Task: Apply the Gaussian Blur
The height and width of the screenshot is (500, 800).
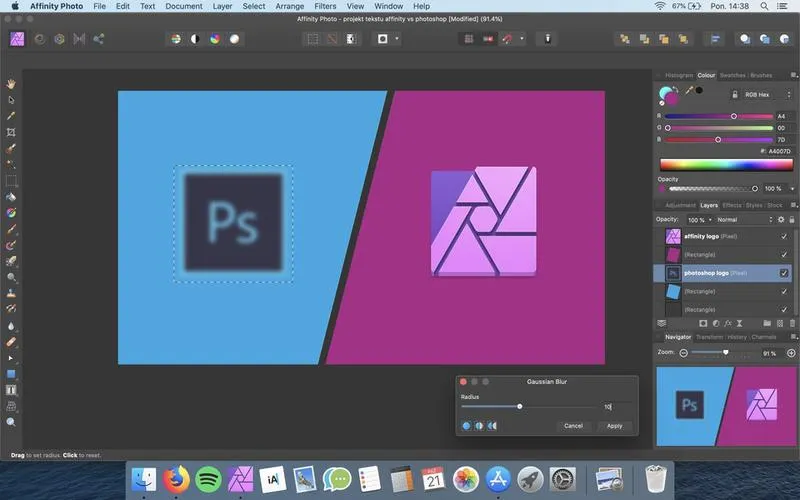Action: click(614, 426)
